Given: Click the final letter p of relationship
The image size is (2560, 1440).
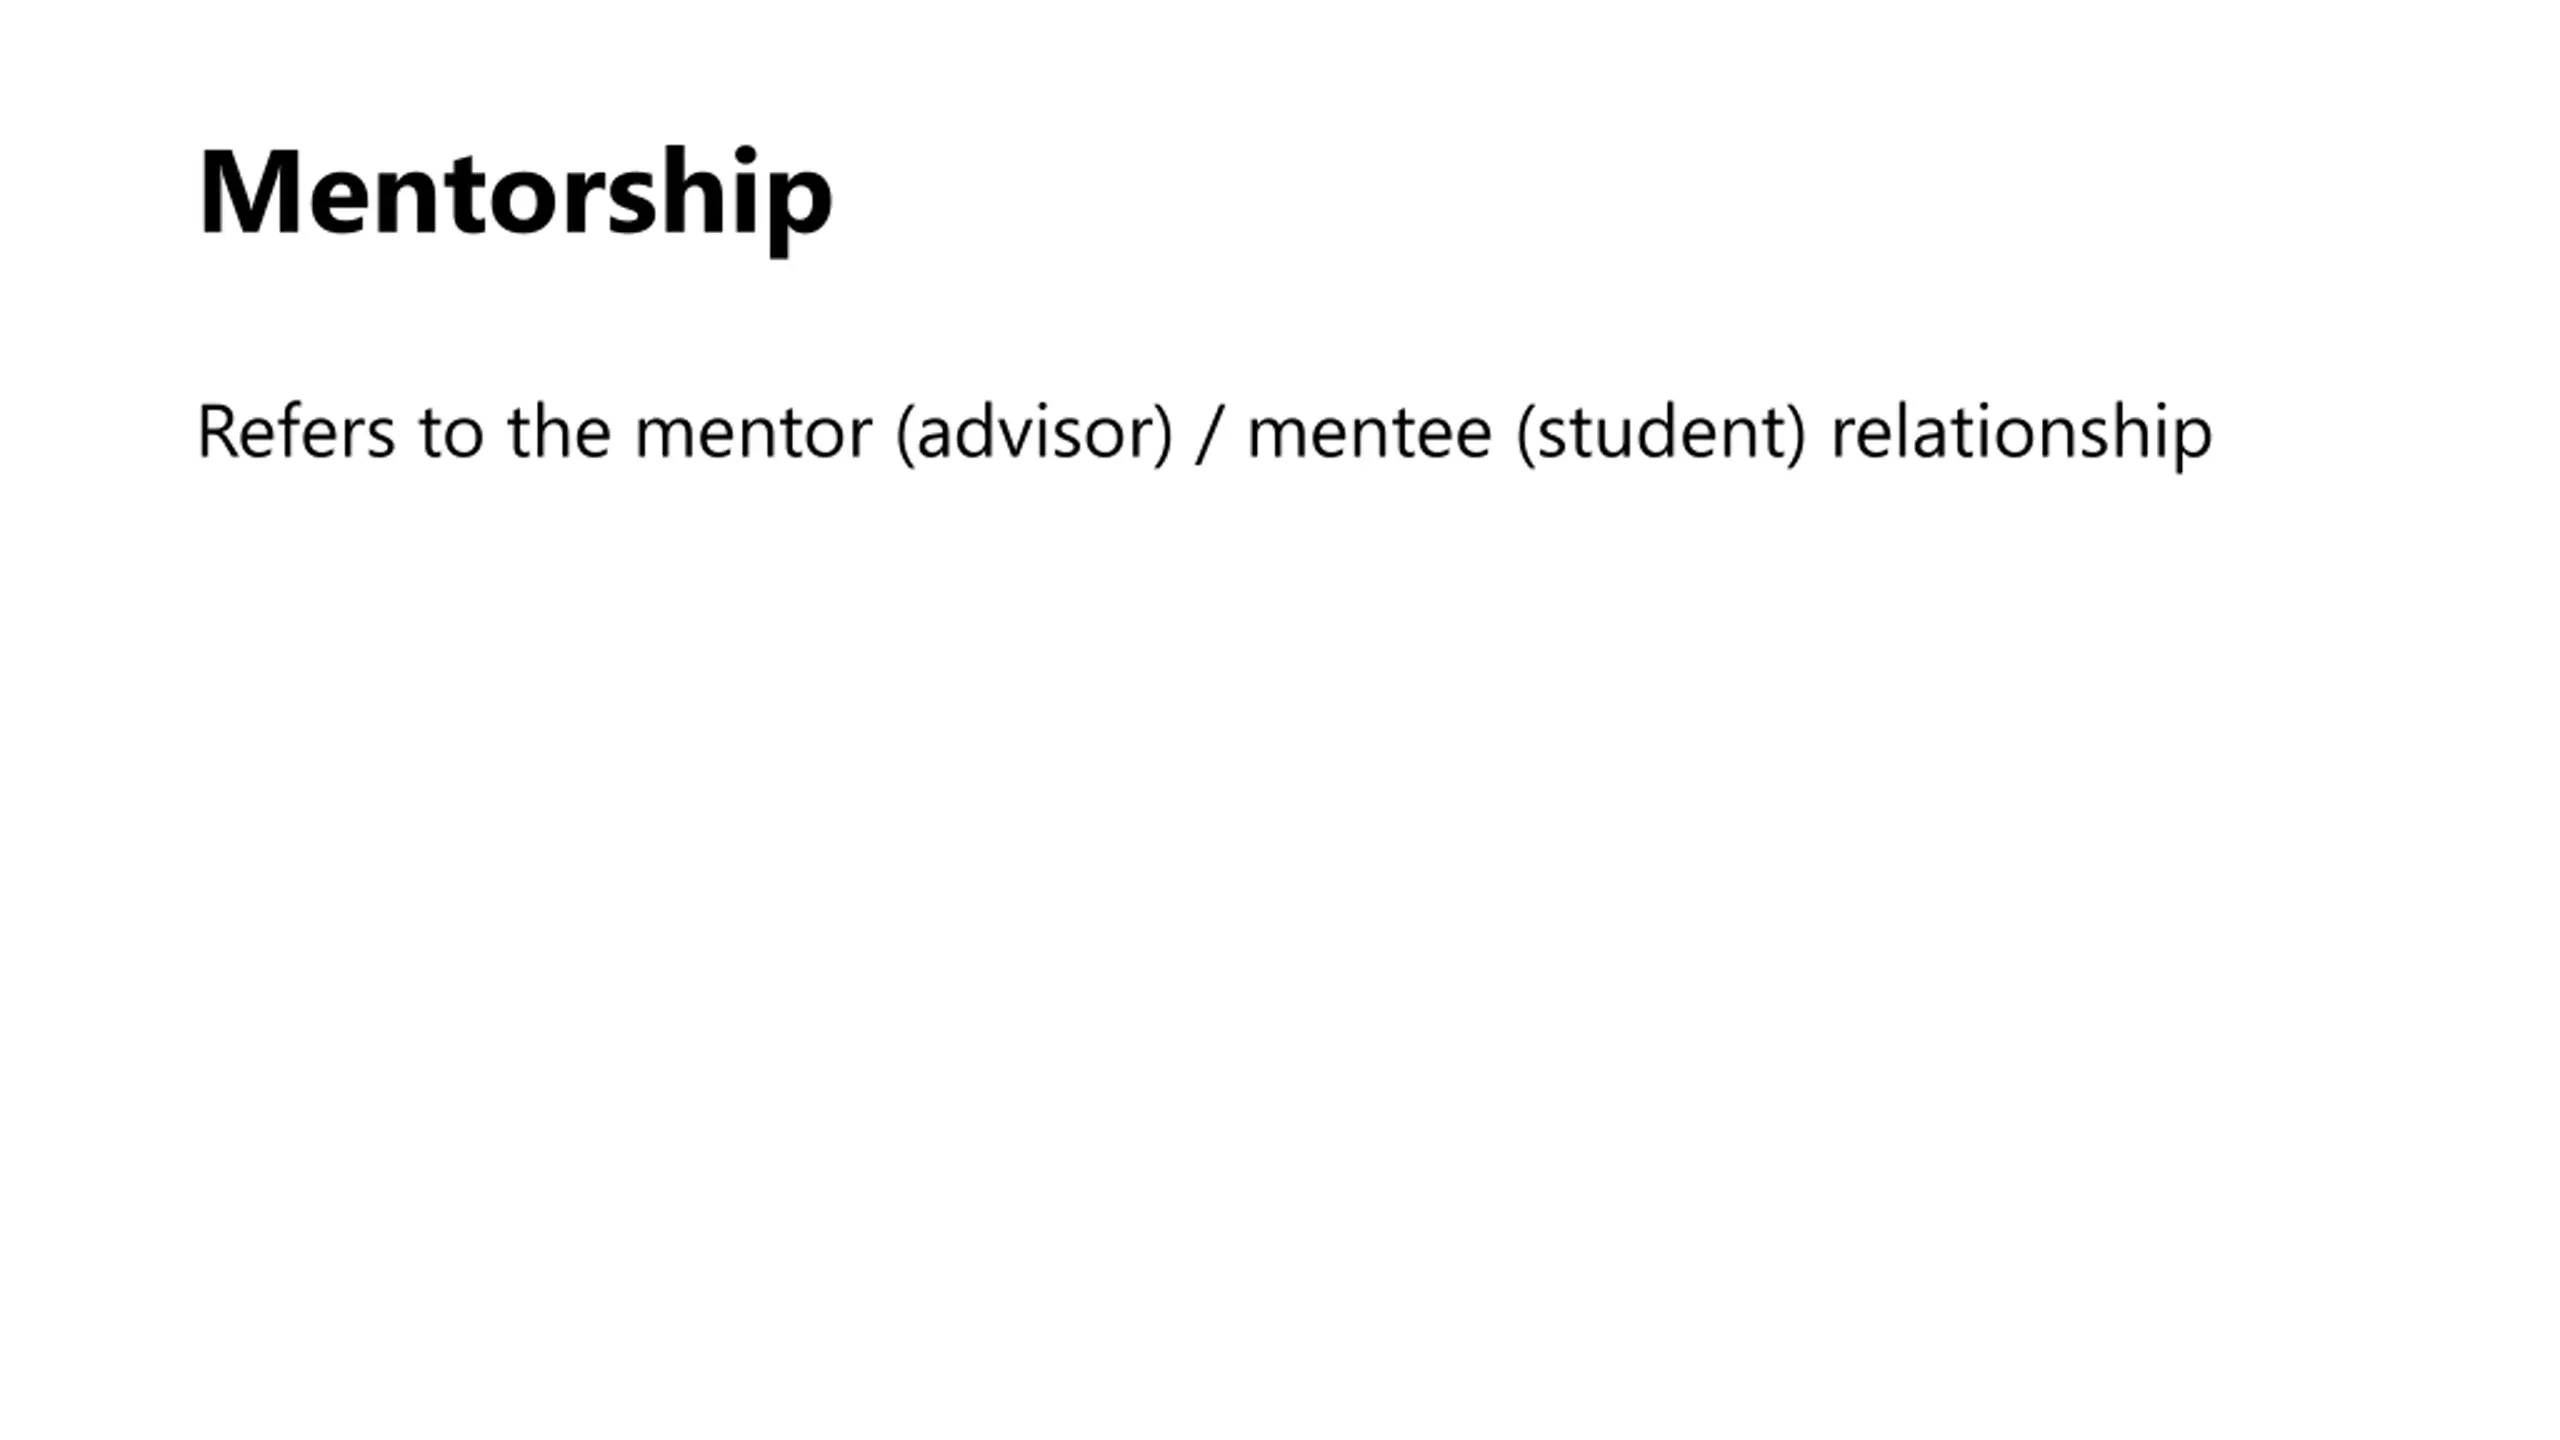Looking at the screenshot, I should (2194, 442).
